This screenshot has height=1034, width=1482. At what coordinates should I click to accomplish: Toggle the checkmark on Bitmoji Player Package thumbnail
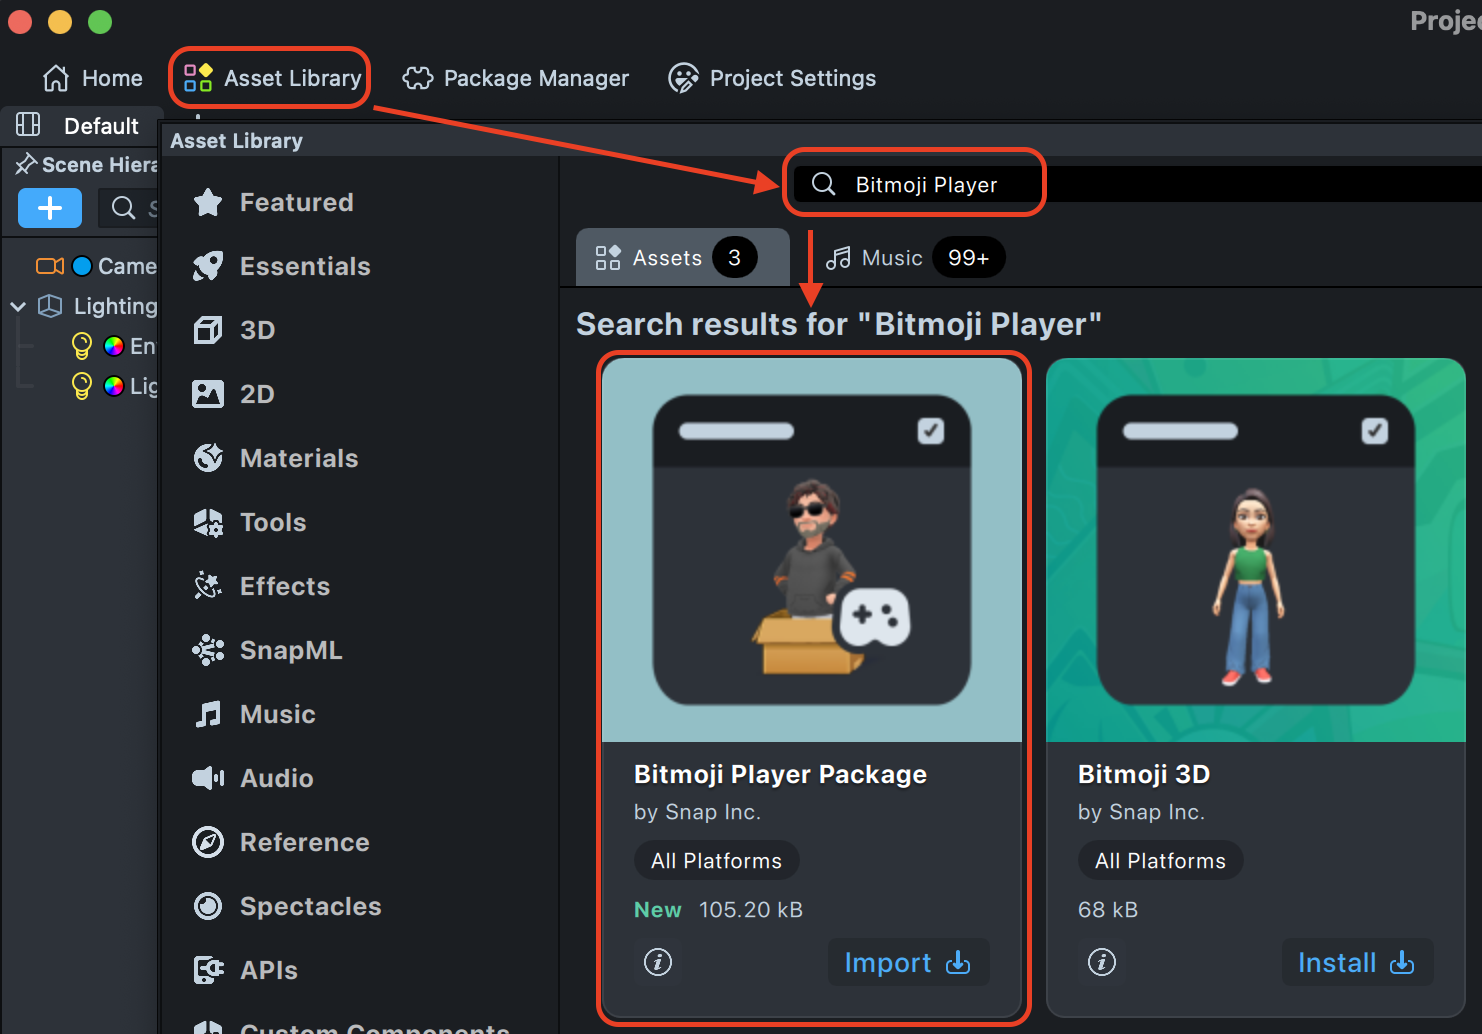(x=930, y=430)
